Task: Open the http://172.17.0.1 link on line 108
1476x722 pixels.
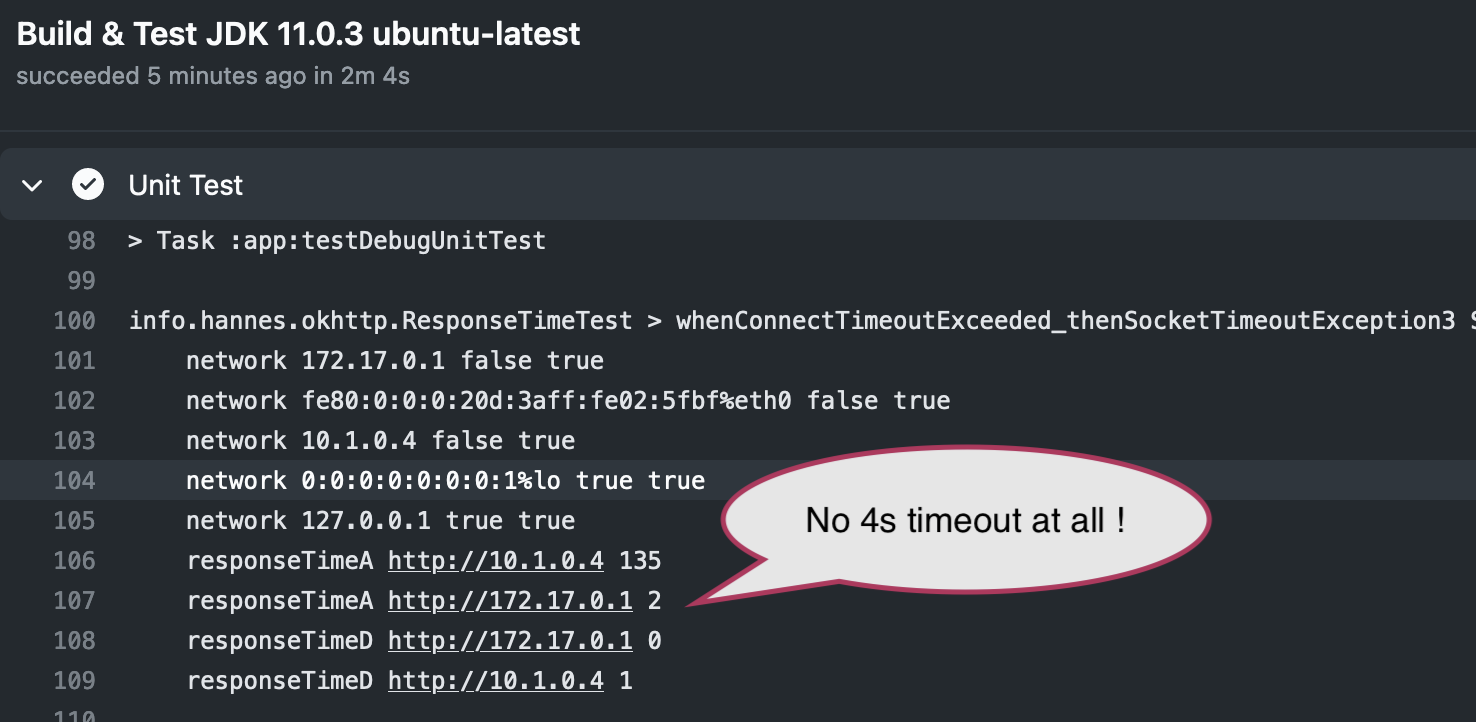Action: (x=511, y=640)
